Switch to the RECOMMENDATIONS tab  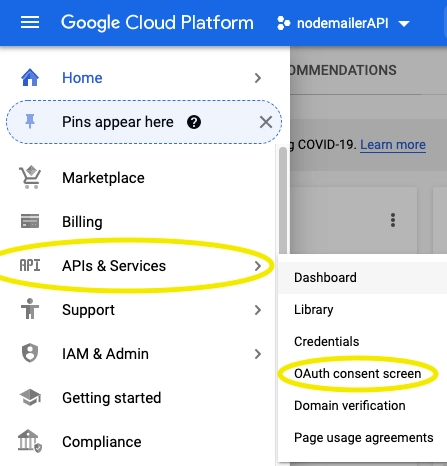[x=343, y=70]
